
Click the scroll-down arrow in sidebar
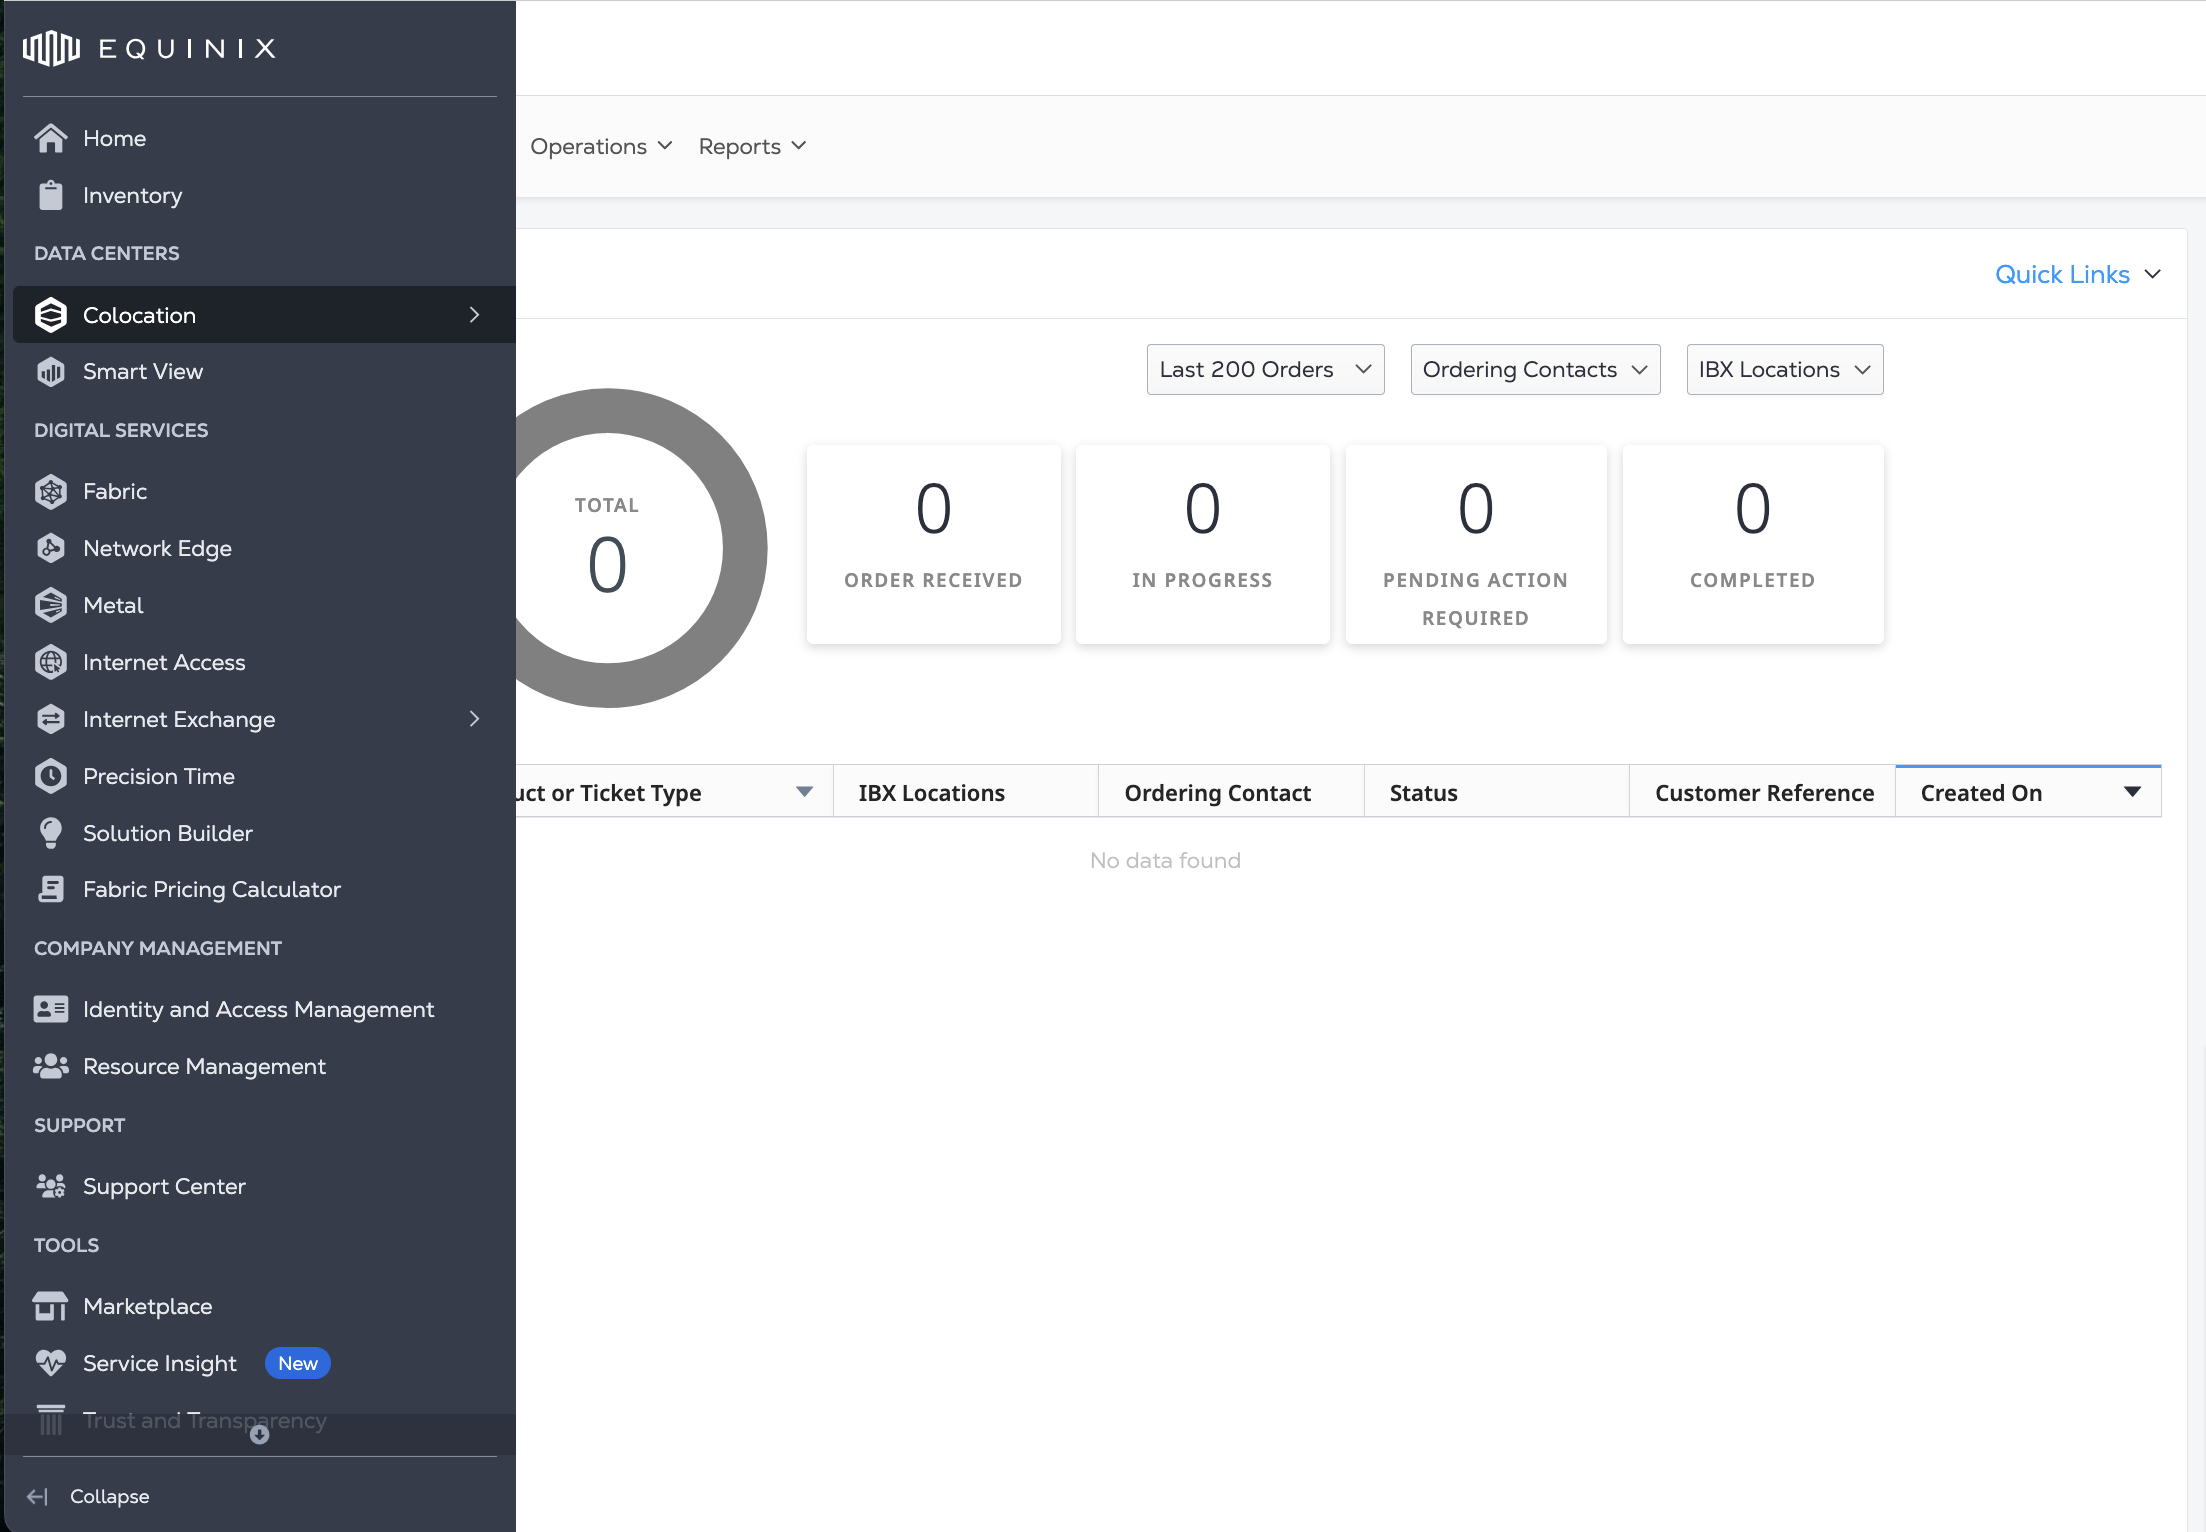[x=260, y=1435]
